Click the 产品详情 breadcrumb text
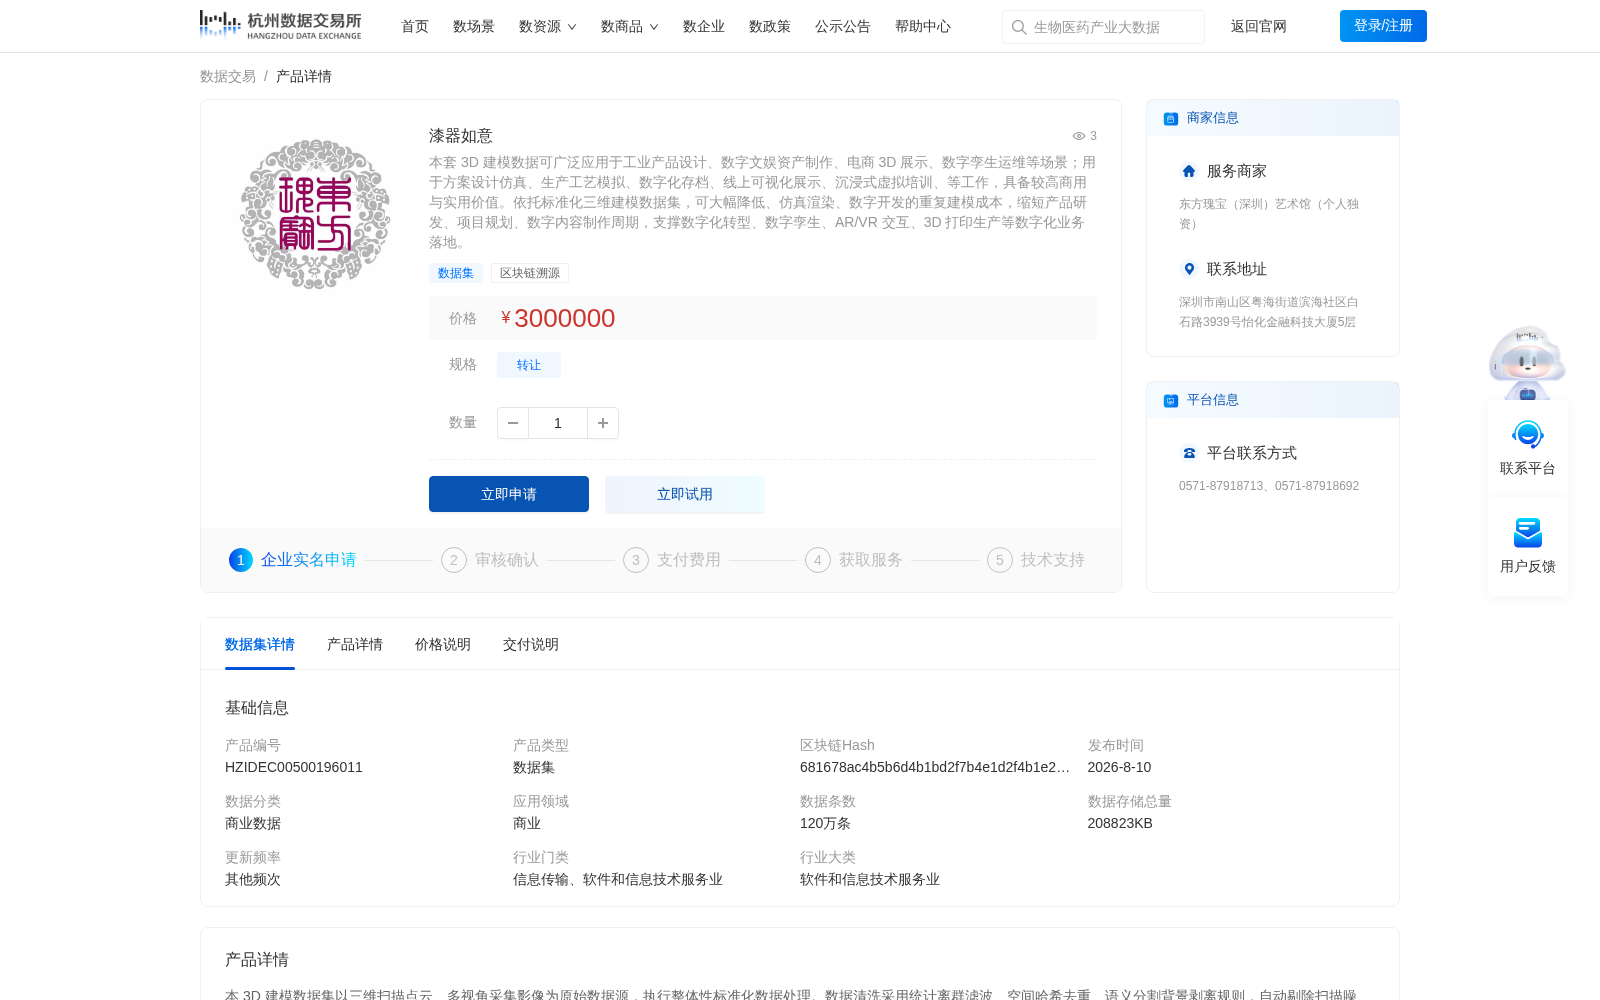The height and width of the screenshot is (1000, 1600). (x=304, y=77)
